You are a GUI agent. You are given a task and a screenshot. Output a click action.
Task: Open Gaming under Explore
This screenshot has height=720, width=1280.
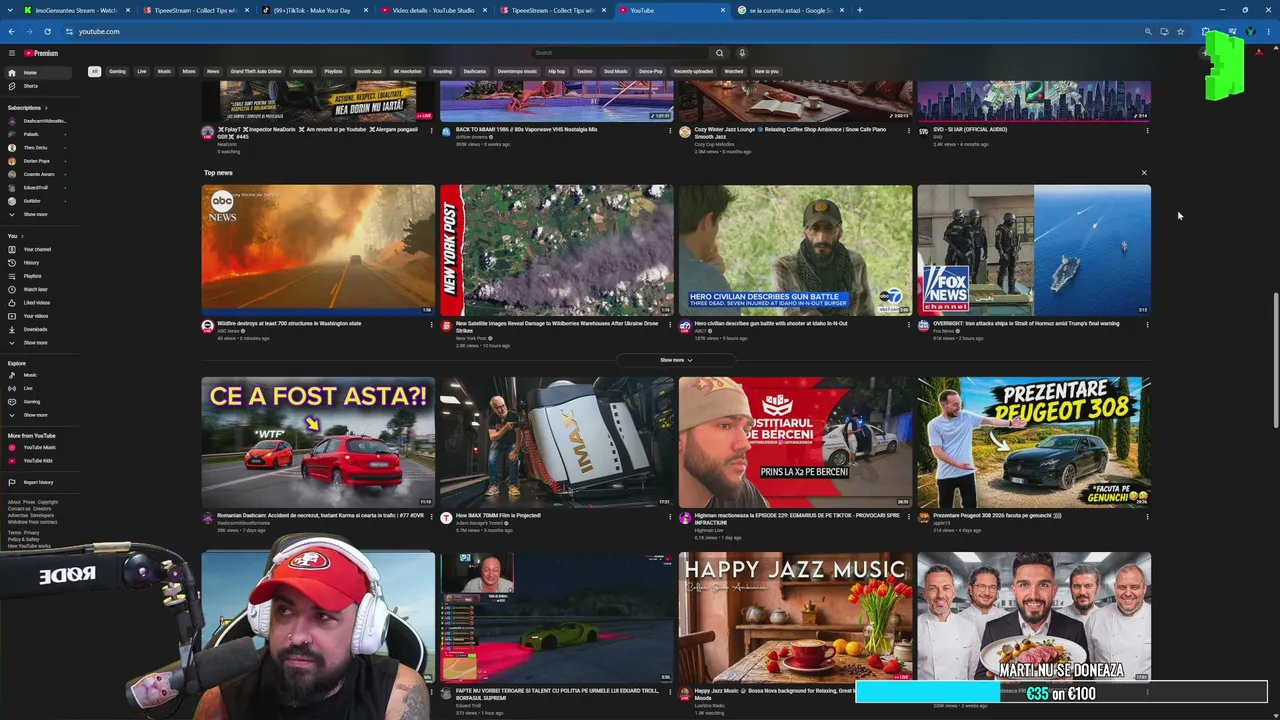click(30, 401)
